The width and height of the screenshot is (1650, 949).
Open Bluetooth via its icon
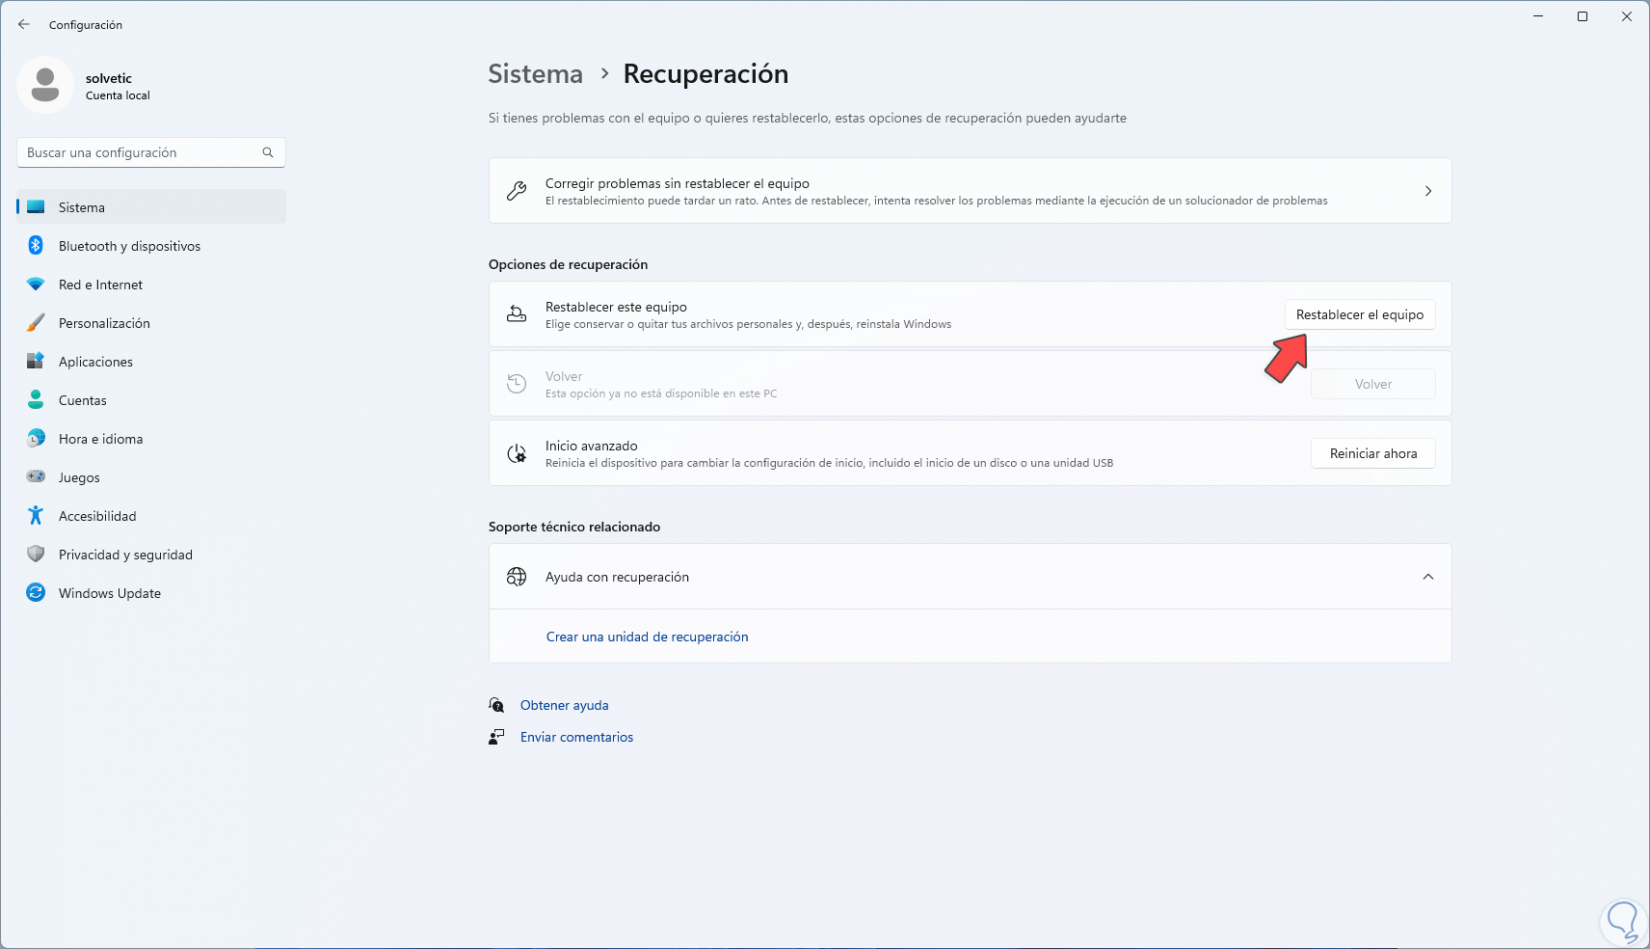tap(36, 246)
